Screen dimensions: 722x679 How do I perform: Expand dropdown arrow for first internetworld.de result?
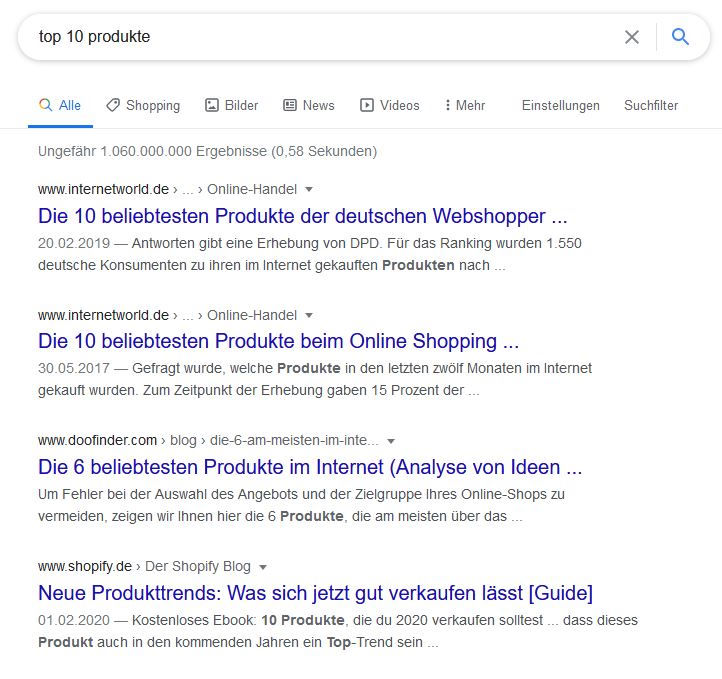309,189
